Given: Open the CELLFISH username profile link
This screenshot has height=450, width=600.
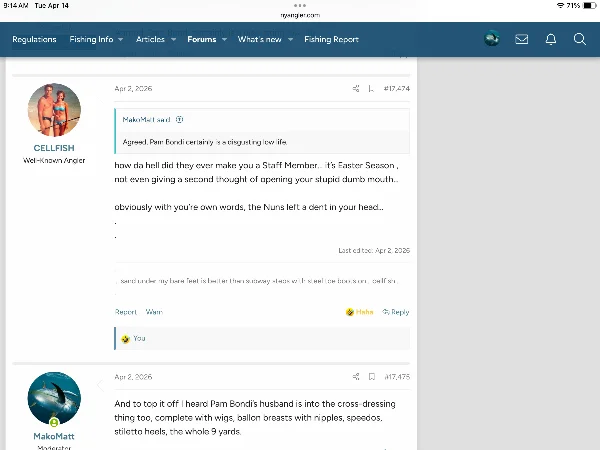Looking at the screenshot, I should [x=54, y=148].
